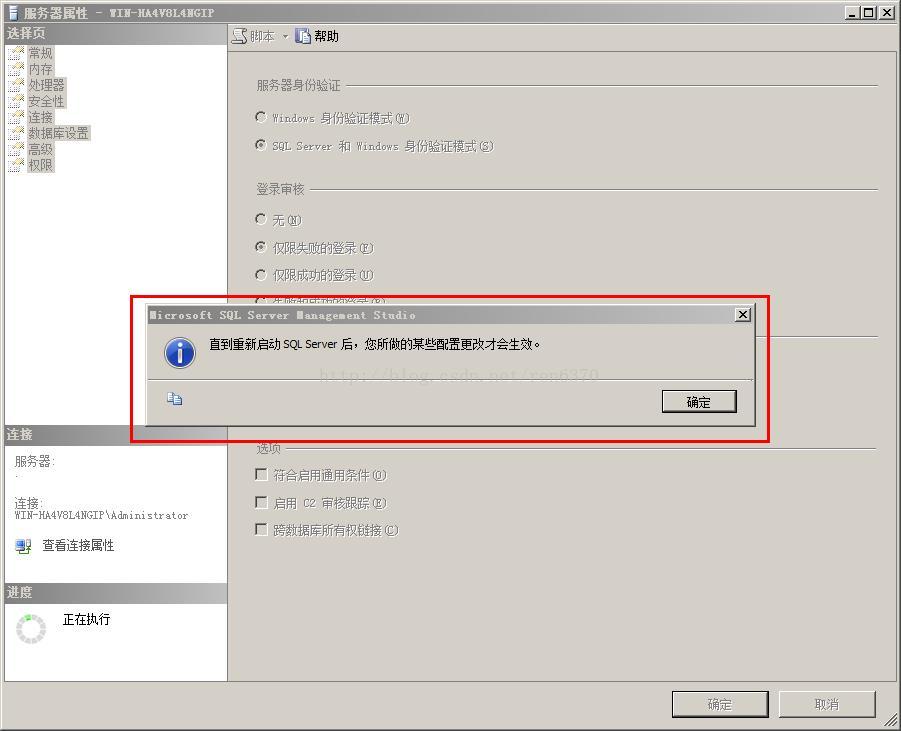The width and height of the screenshot is (901, 731).
Task: Select the 常规 page icon
Action: pos(16,53)
